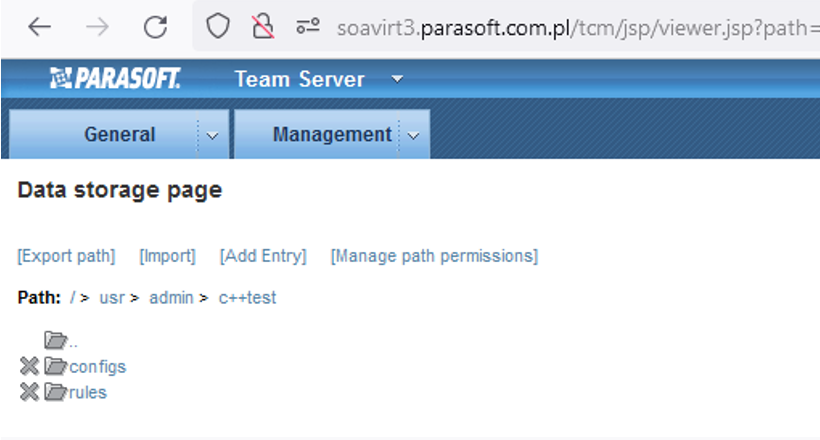Open the General menu dropdown arrow
This screenshot has height=440, width=820.
212,136
